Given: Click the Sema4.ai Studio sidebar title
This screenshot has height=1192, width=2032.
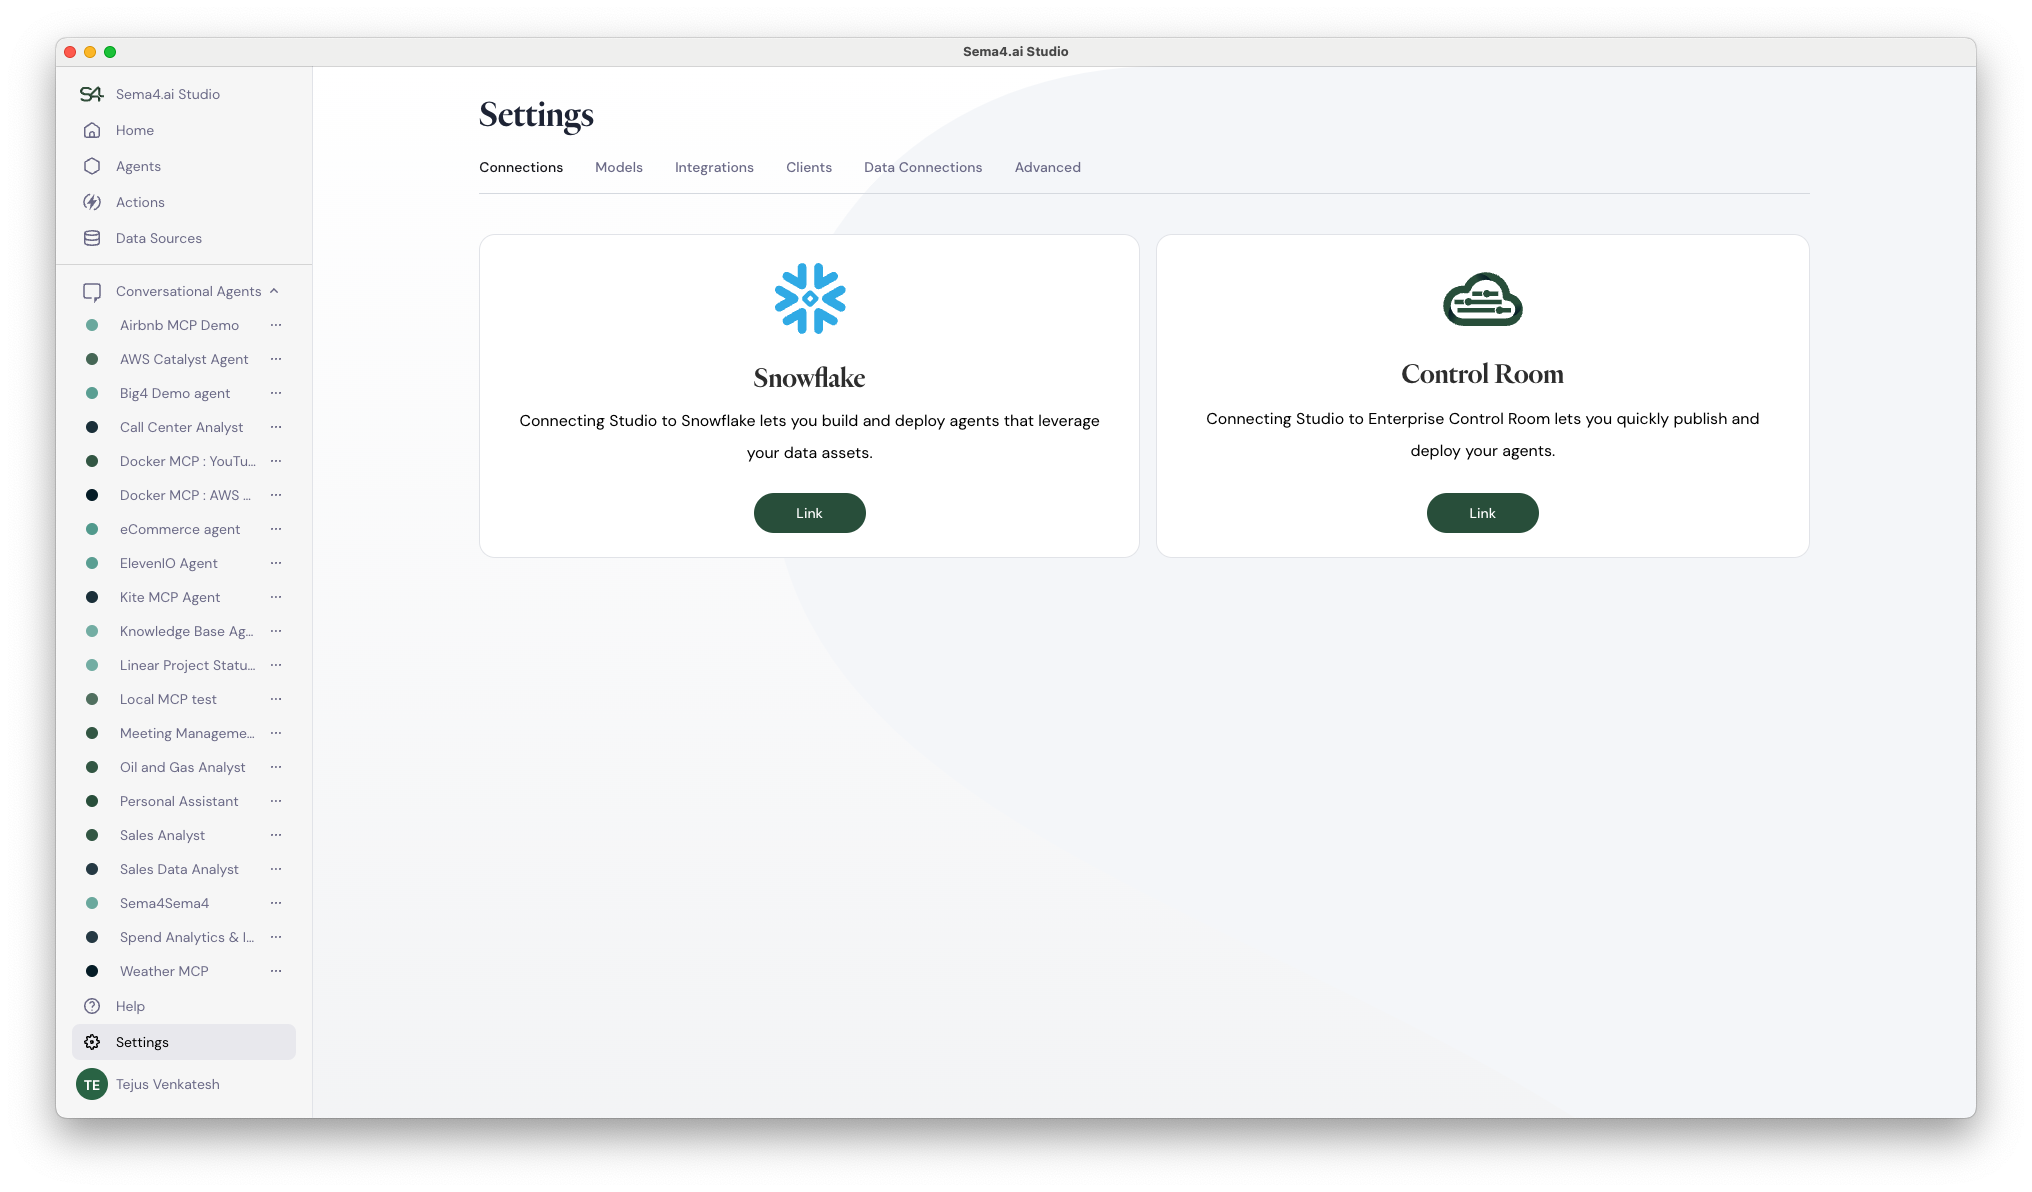Looking at the screenshot, I should tap(168, 94).
